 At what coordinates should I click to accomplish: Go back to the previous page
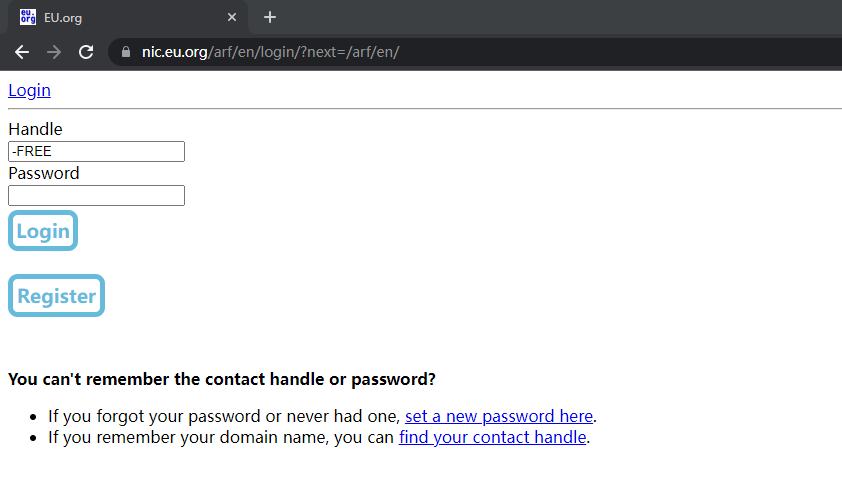coord(22,52)
